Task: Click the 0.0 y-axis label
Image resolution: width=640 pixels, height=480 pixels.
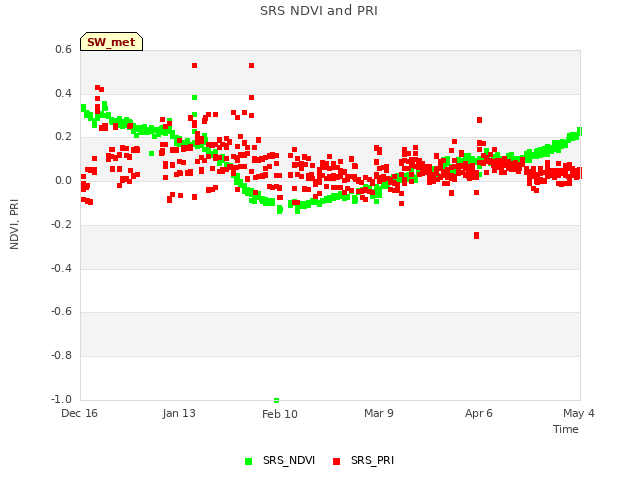Action: click(64, 181)
